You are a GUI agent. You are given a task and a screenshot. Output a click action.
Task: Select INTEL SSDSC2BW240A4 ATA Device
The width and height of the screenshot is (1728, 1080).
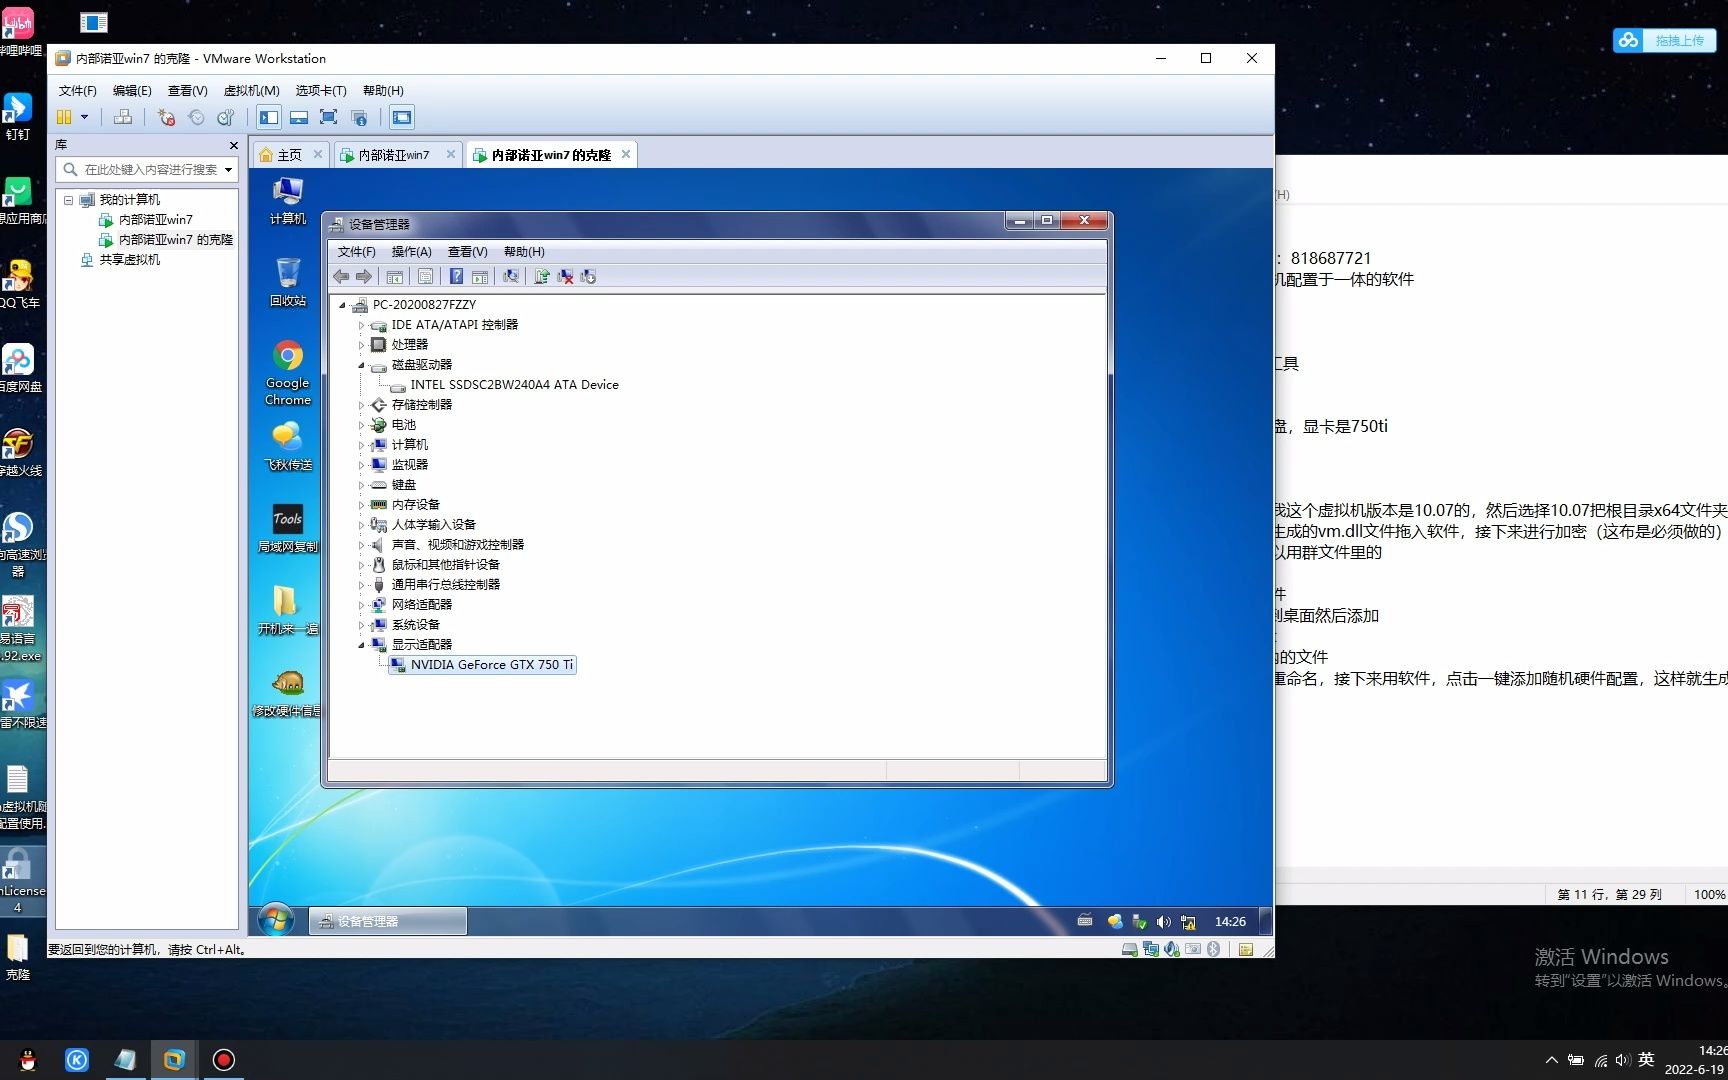pos(514,385)
